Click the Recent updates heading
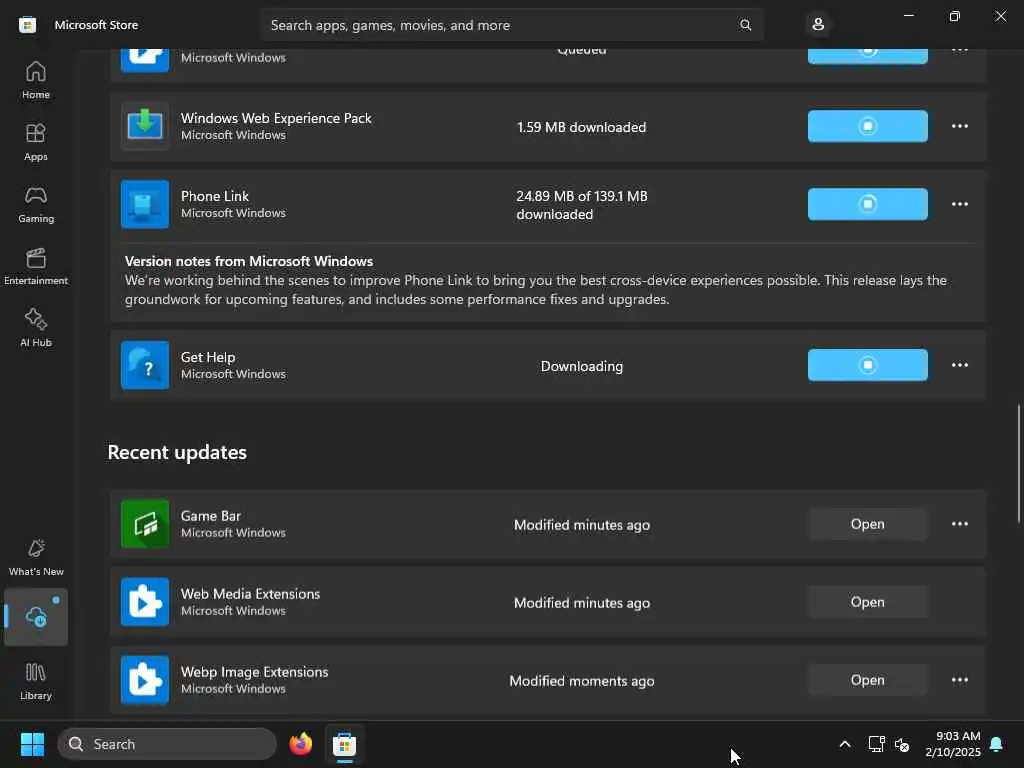Image resolution: width=1024 pixels, height=768 pixels. coord(177,452)
